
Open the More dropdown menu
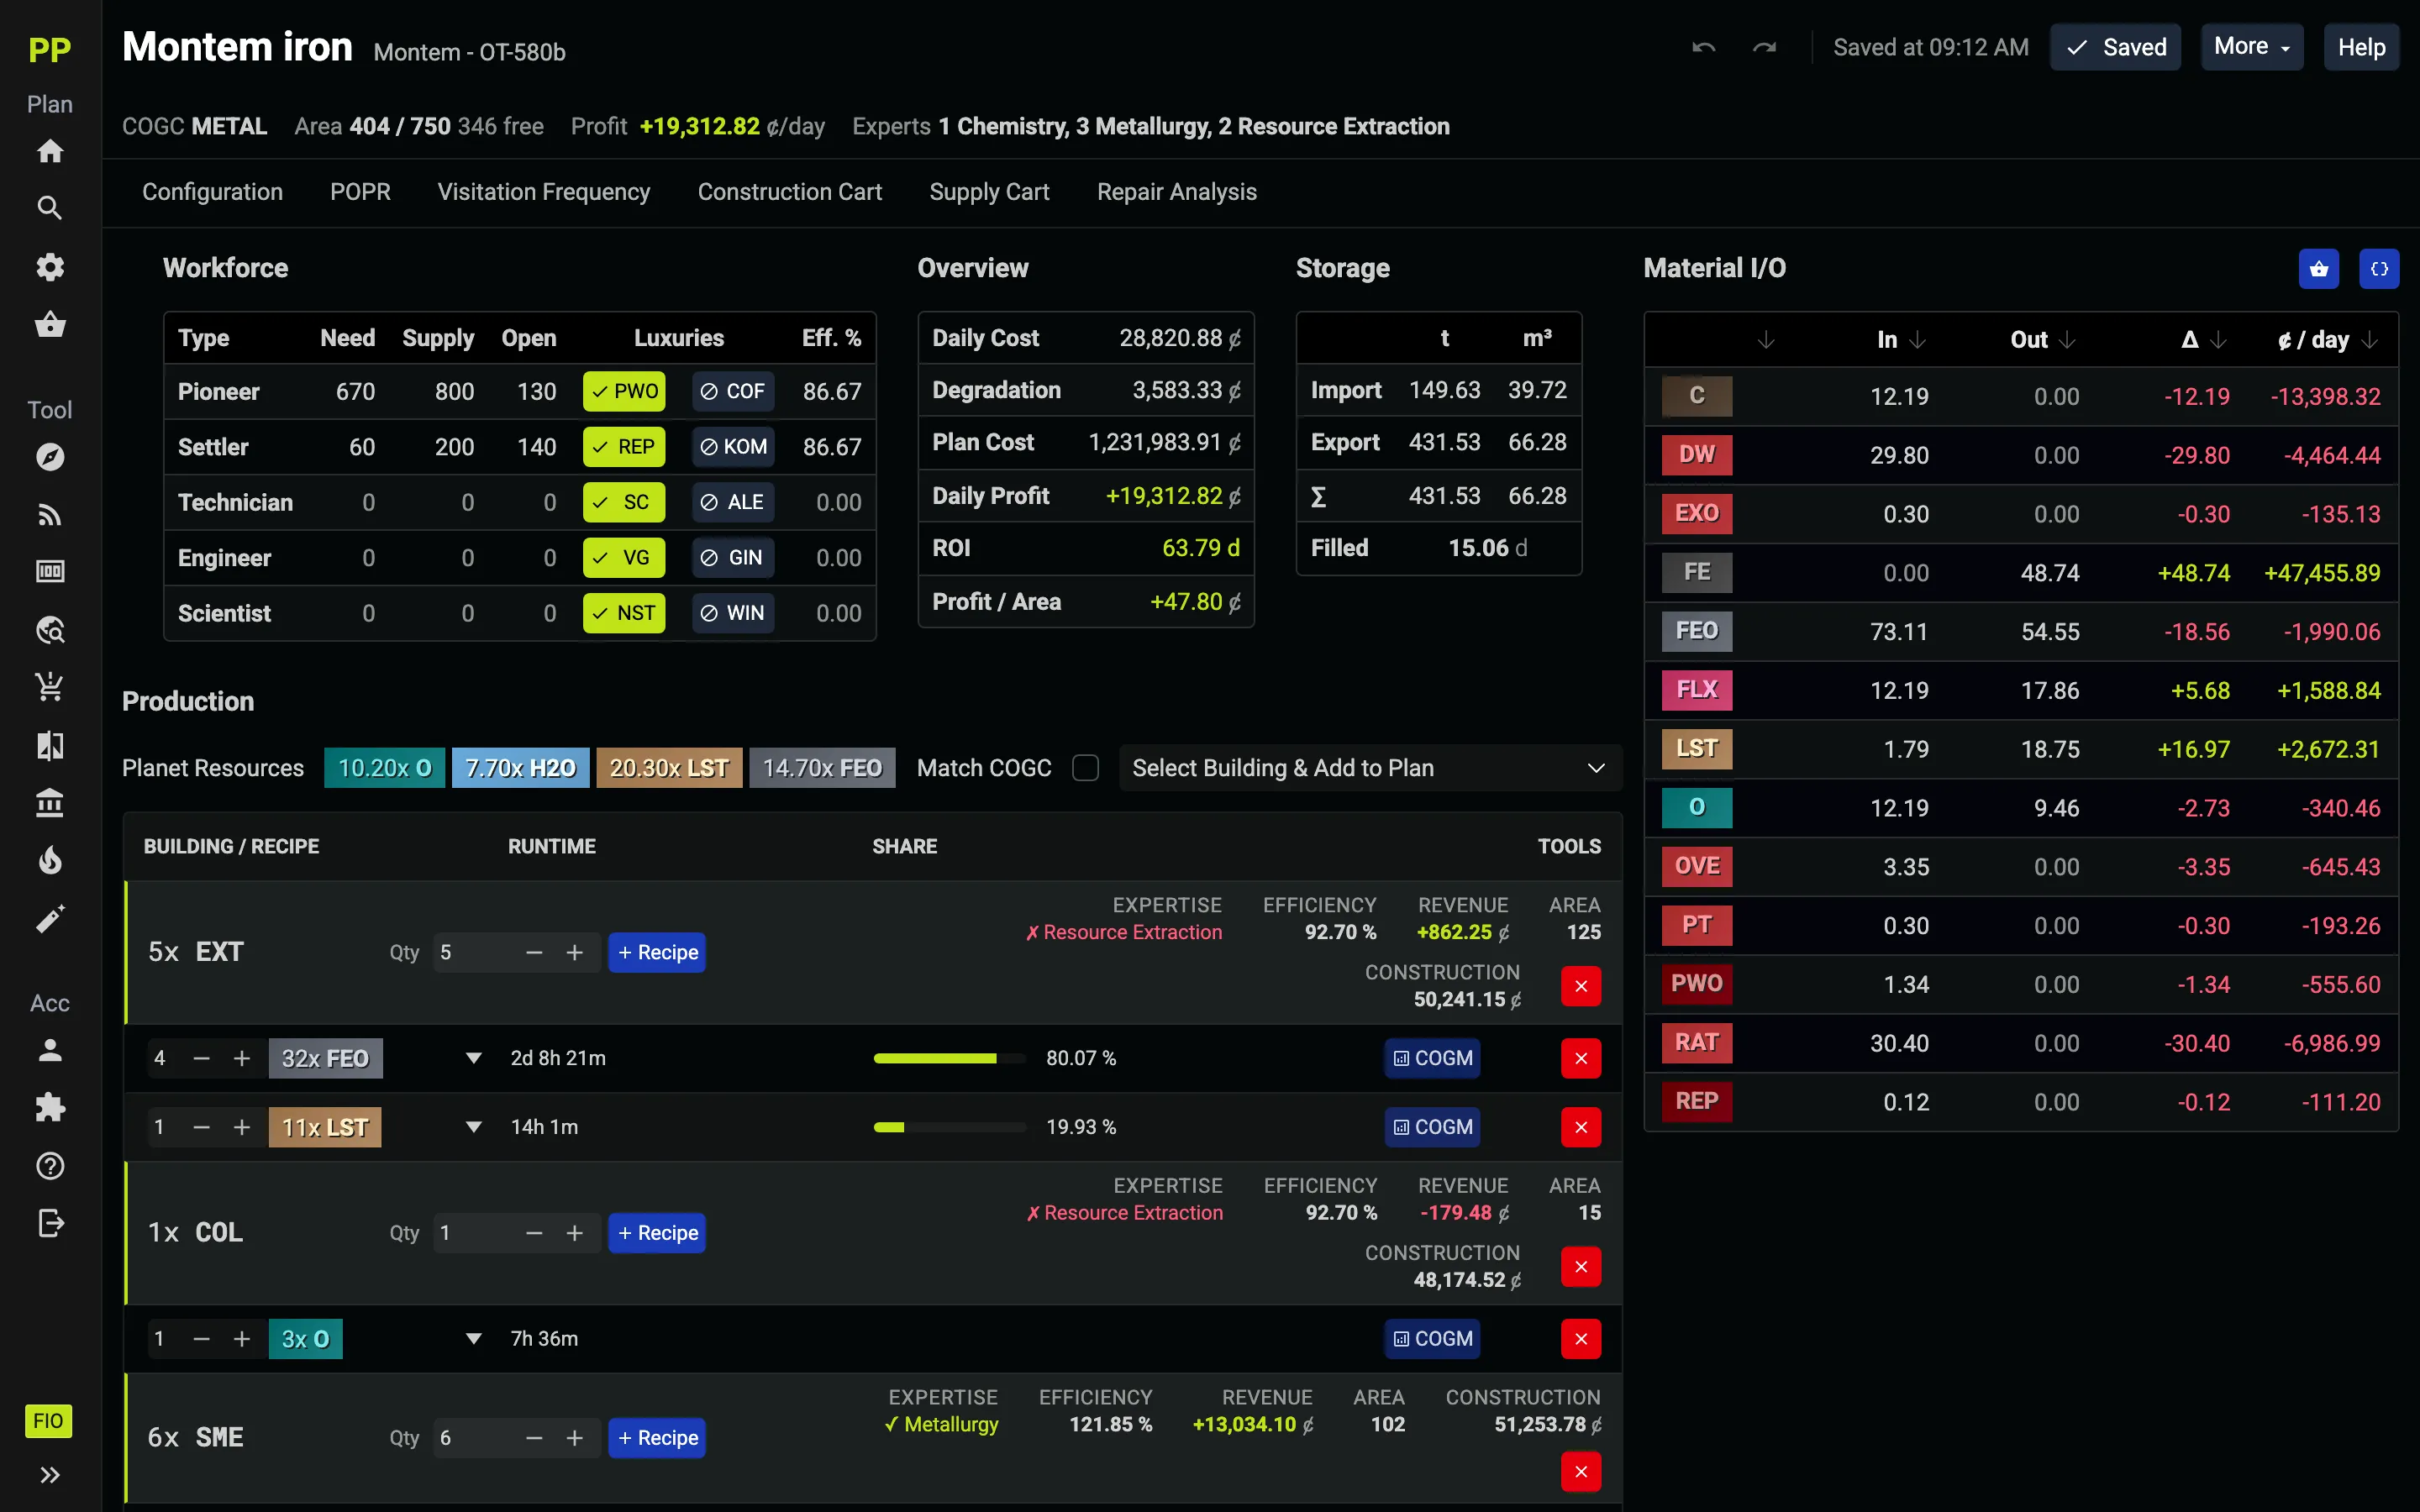2251,47
